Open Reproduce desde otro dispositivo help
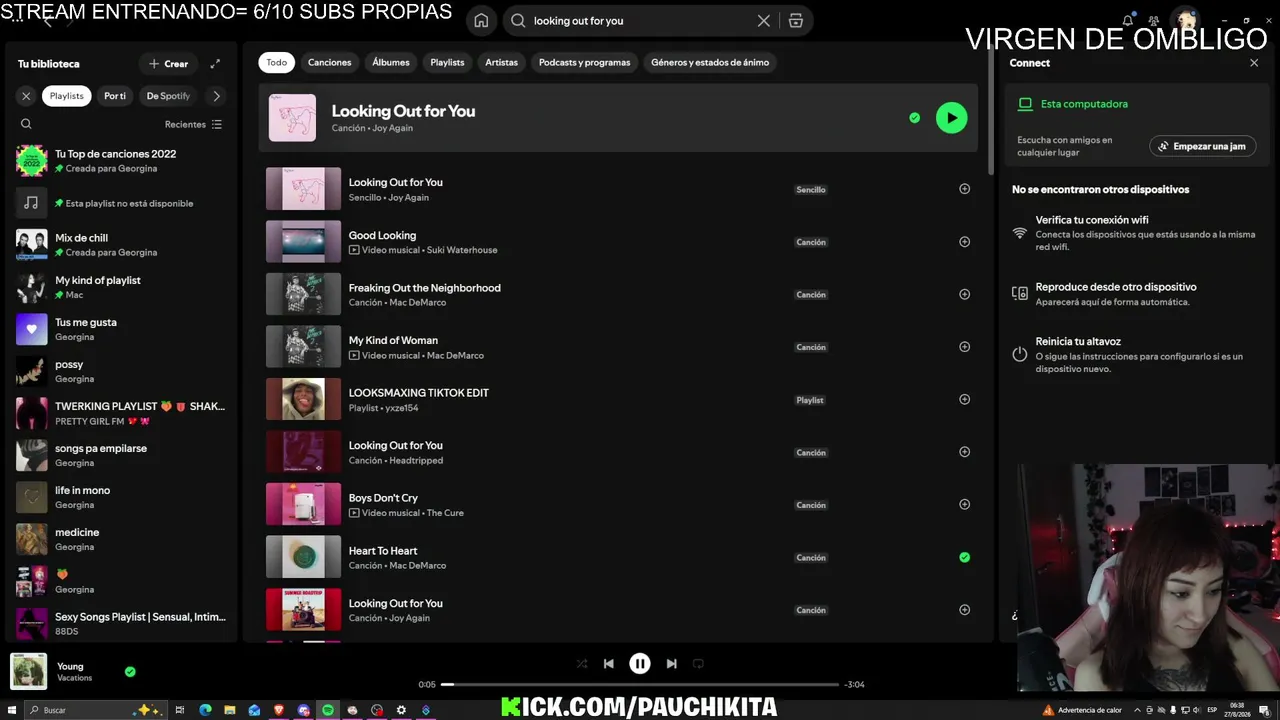 (x=1137, y=294)
